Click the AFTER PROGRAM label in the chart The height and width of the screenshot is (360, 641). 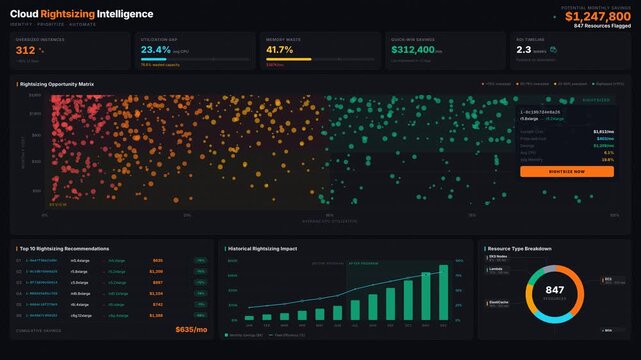pyautogui.click(x=363, y=264)
